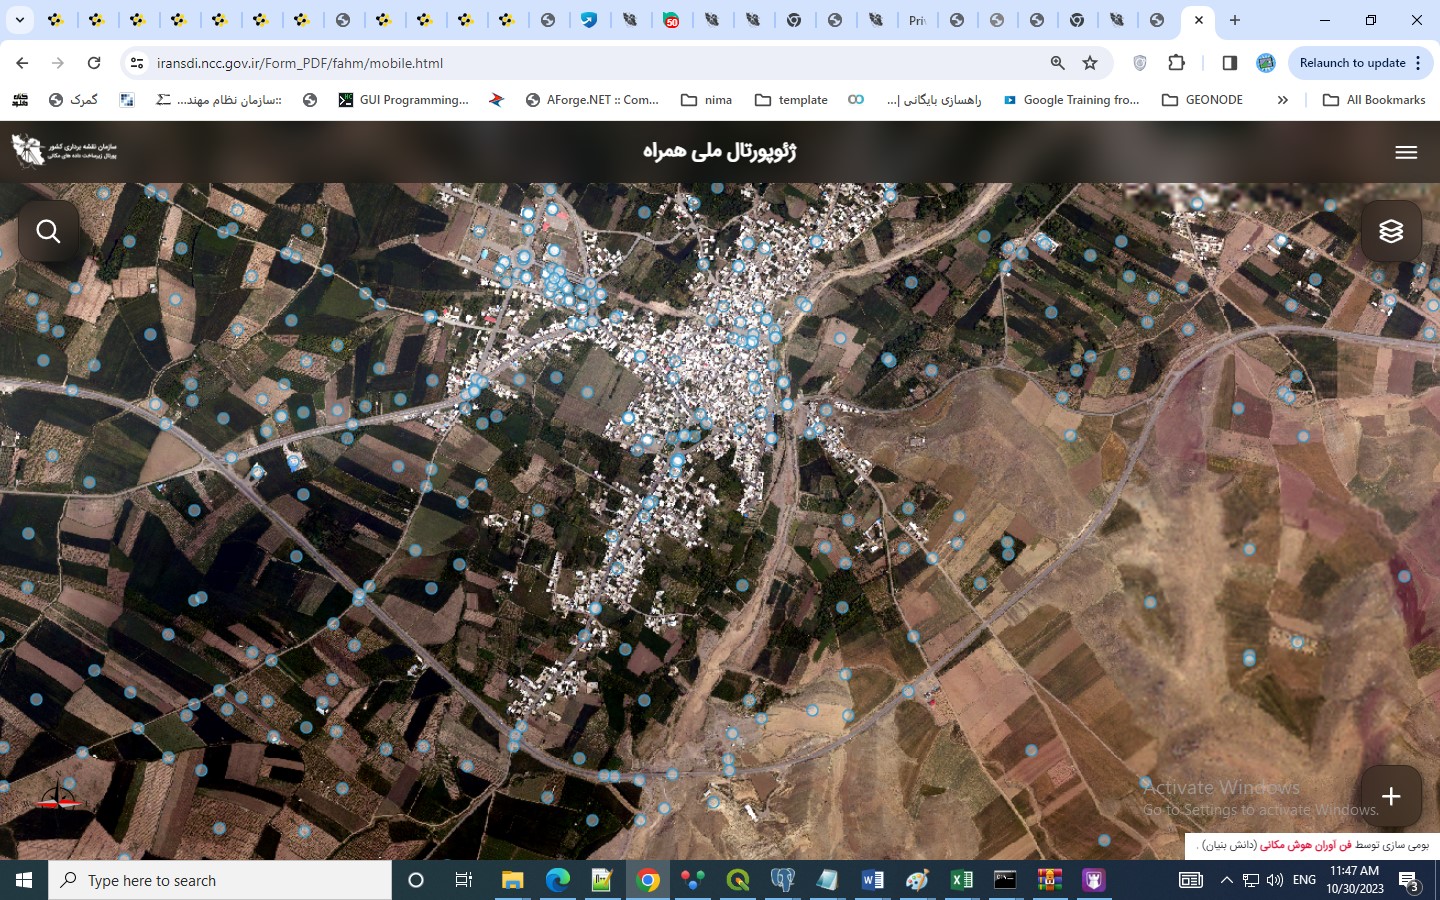
Task: Open the Windows Start menu
Action: [24, 880]
